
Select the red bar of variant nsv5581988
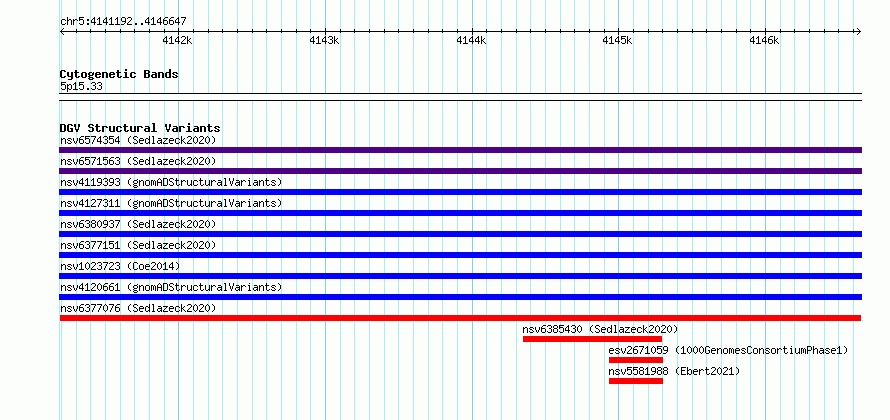tap(636, 381)
